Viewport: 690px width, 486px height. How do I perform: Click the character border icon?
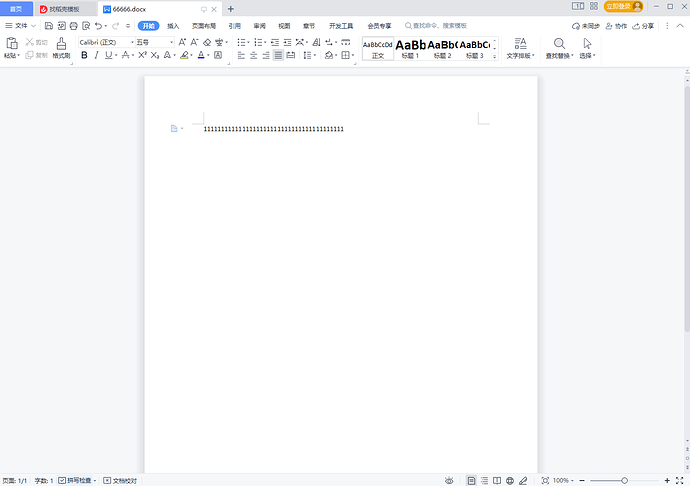click(218, 55)
